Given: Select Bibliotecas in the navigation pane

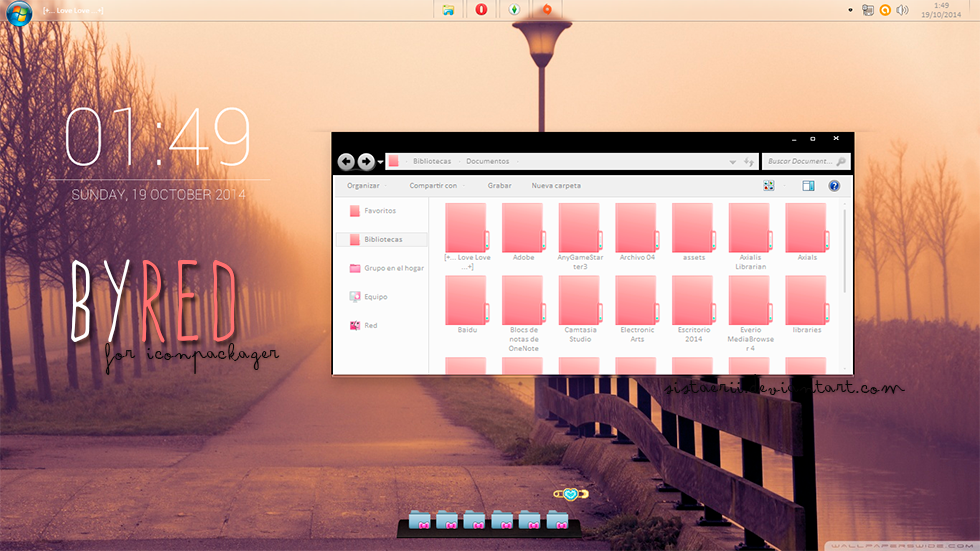Looking at the screenshot, I should (382, 239).
